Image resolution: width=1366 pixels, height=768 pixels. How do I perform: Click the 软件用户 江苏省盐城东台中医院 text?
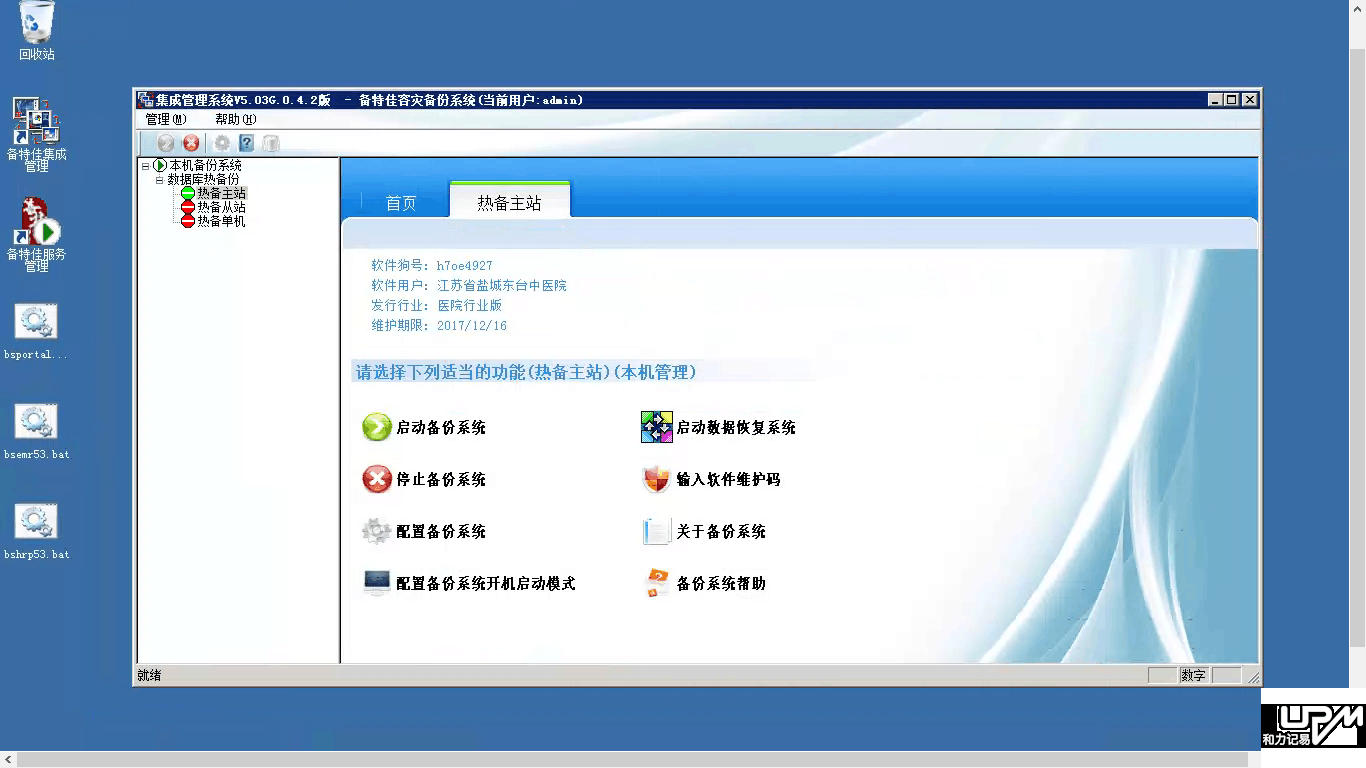[469, 285]
